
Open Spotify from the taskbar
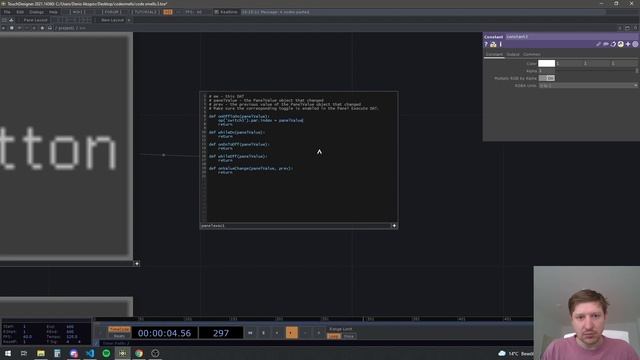click(x=106, y=353)
